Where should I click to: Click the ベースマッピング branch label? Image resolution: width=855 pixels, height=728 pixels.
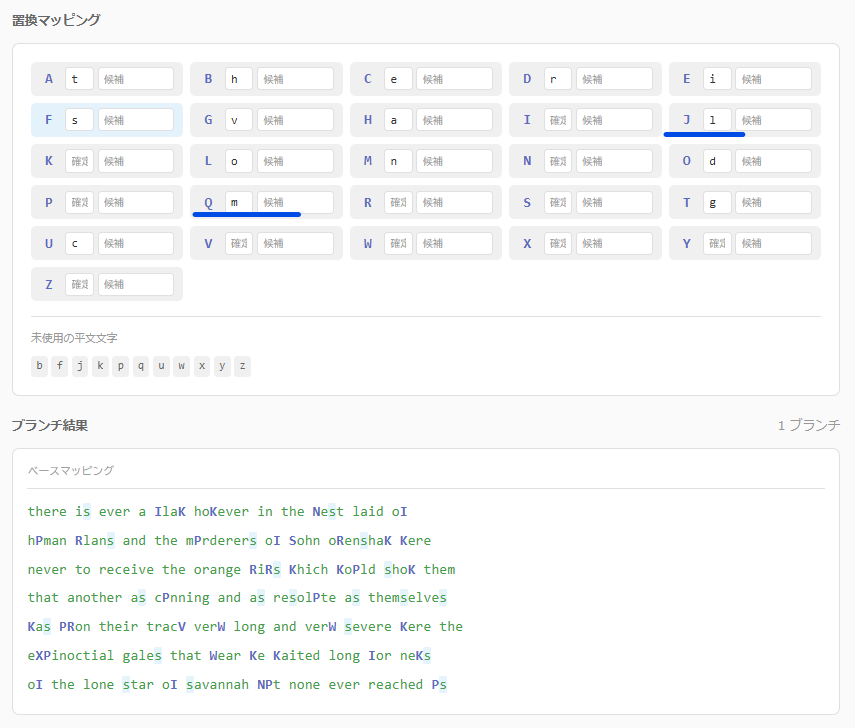click(x=70, y=470)
